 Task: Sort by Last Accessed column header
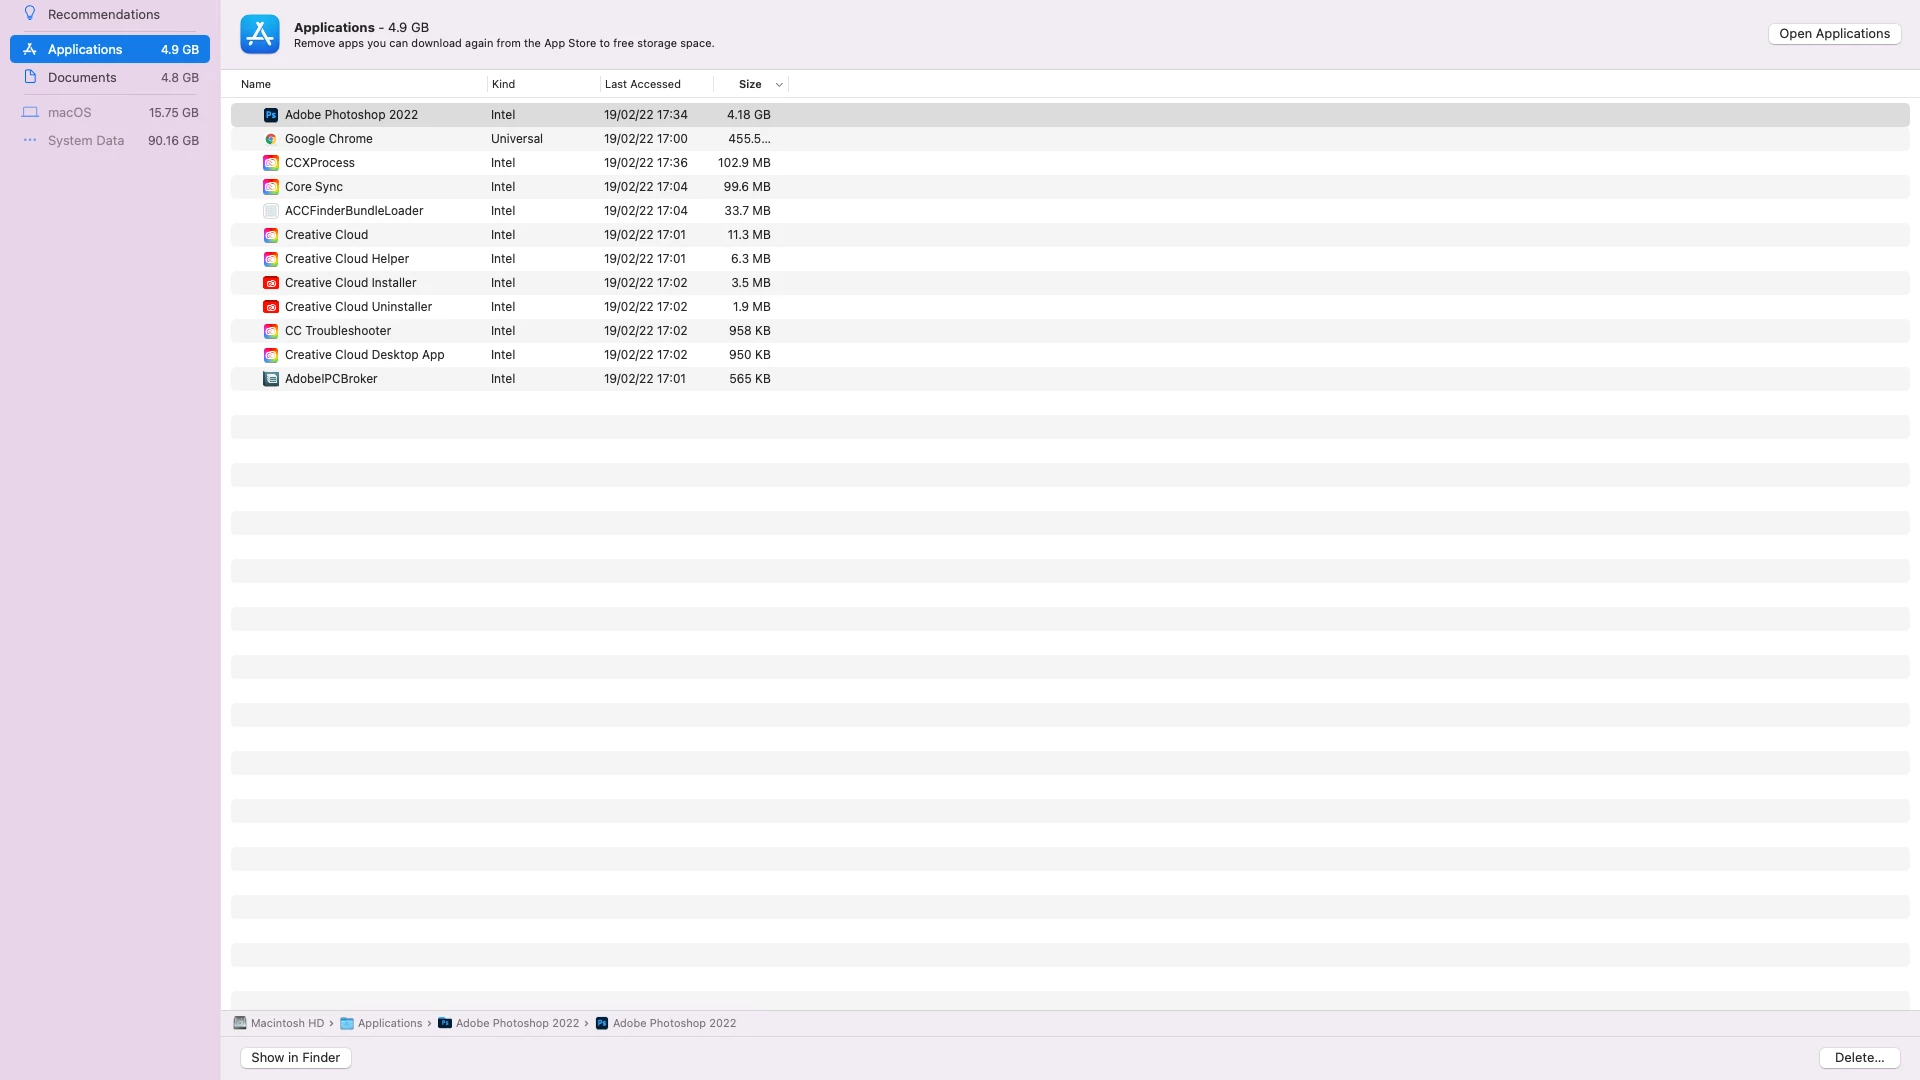(x=642, y=85)
